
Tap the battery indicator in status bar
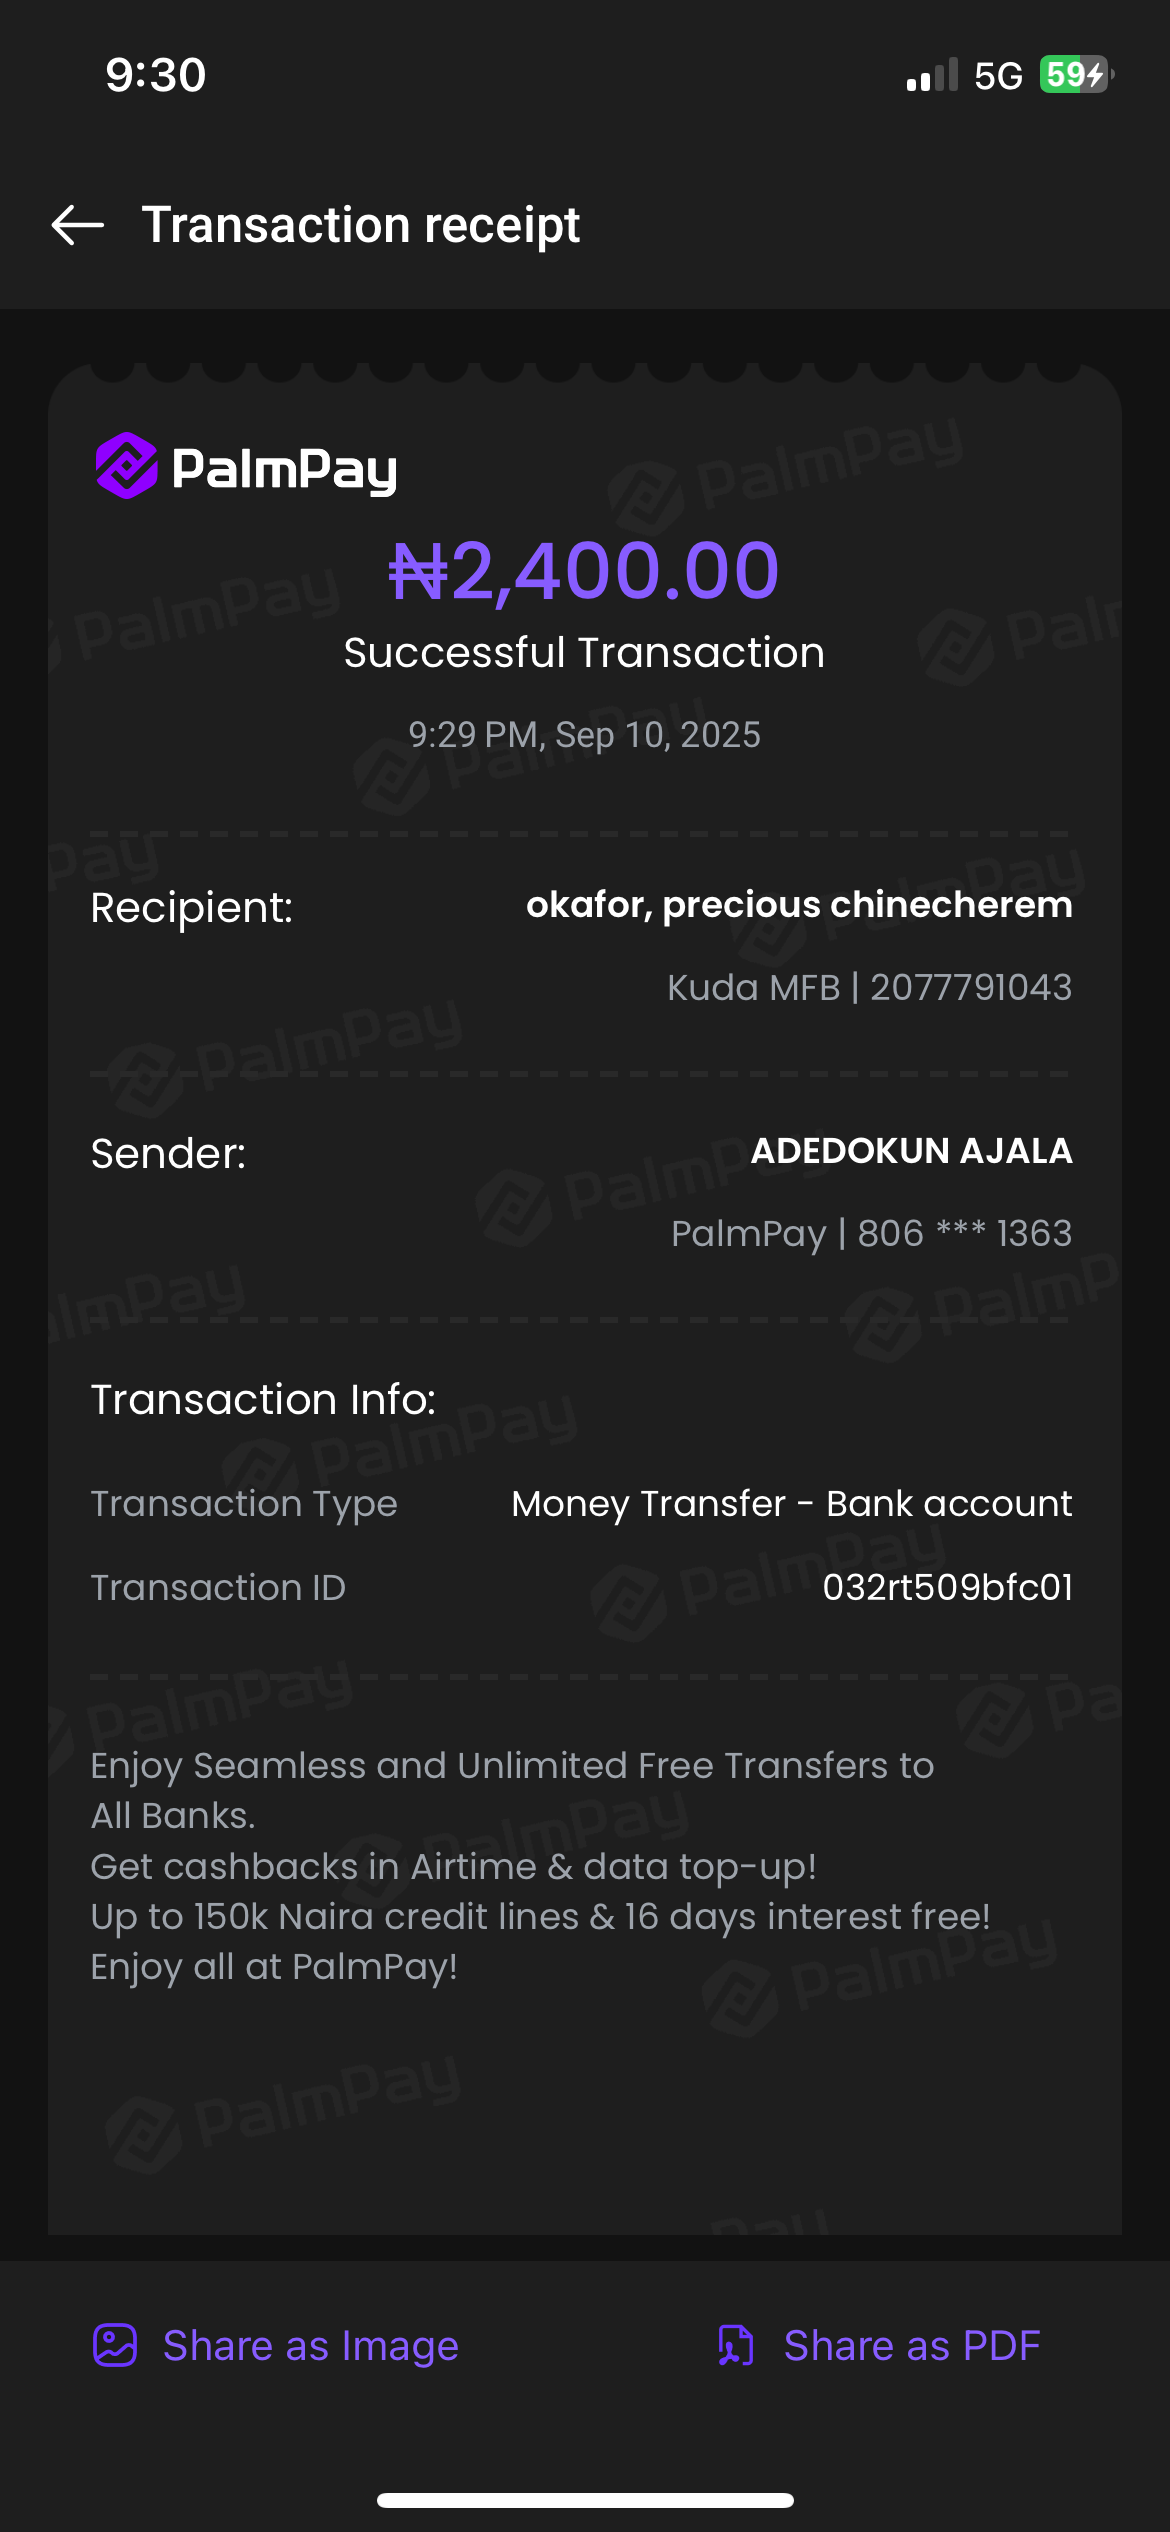click(1076, 75)
